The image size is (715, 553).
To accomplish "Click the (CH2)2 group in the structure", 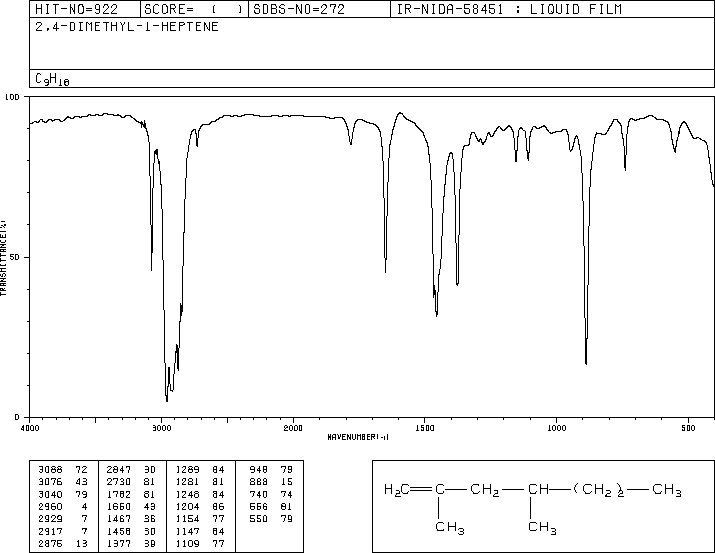I will tap(599, 490).
